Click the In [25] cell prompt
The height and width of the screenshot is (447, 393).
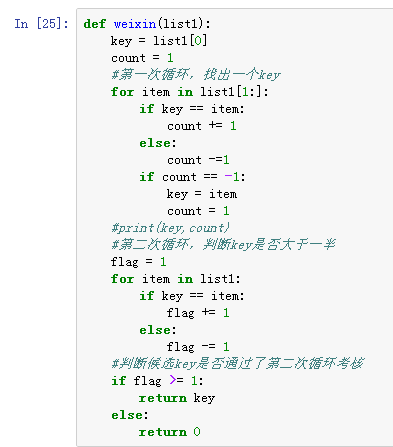point(41,24)
